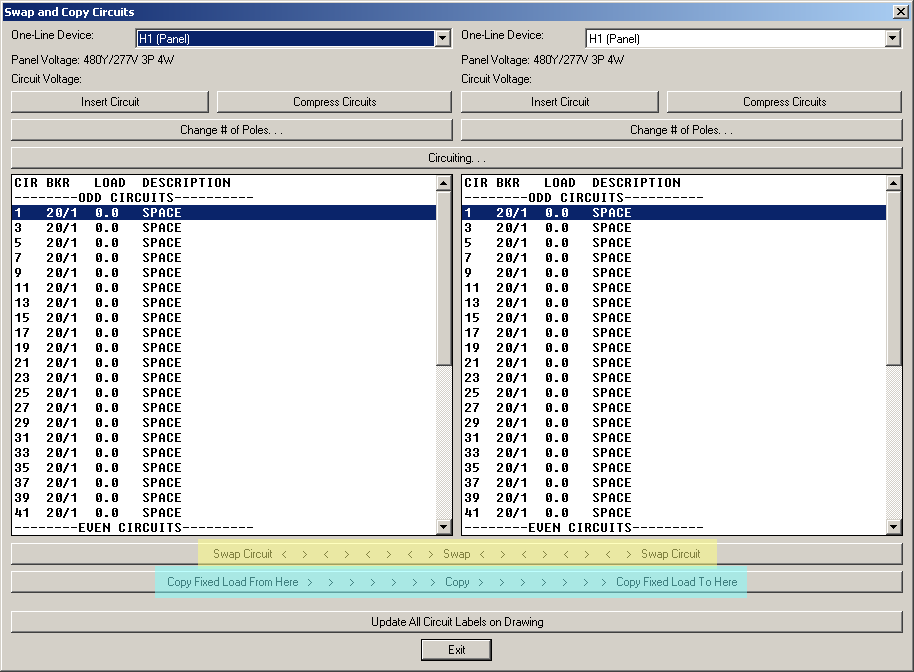Viewport: 914px width, 672px height.
Task: Select circuit 13 in the left list
Action: [224, 303]
